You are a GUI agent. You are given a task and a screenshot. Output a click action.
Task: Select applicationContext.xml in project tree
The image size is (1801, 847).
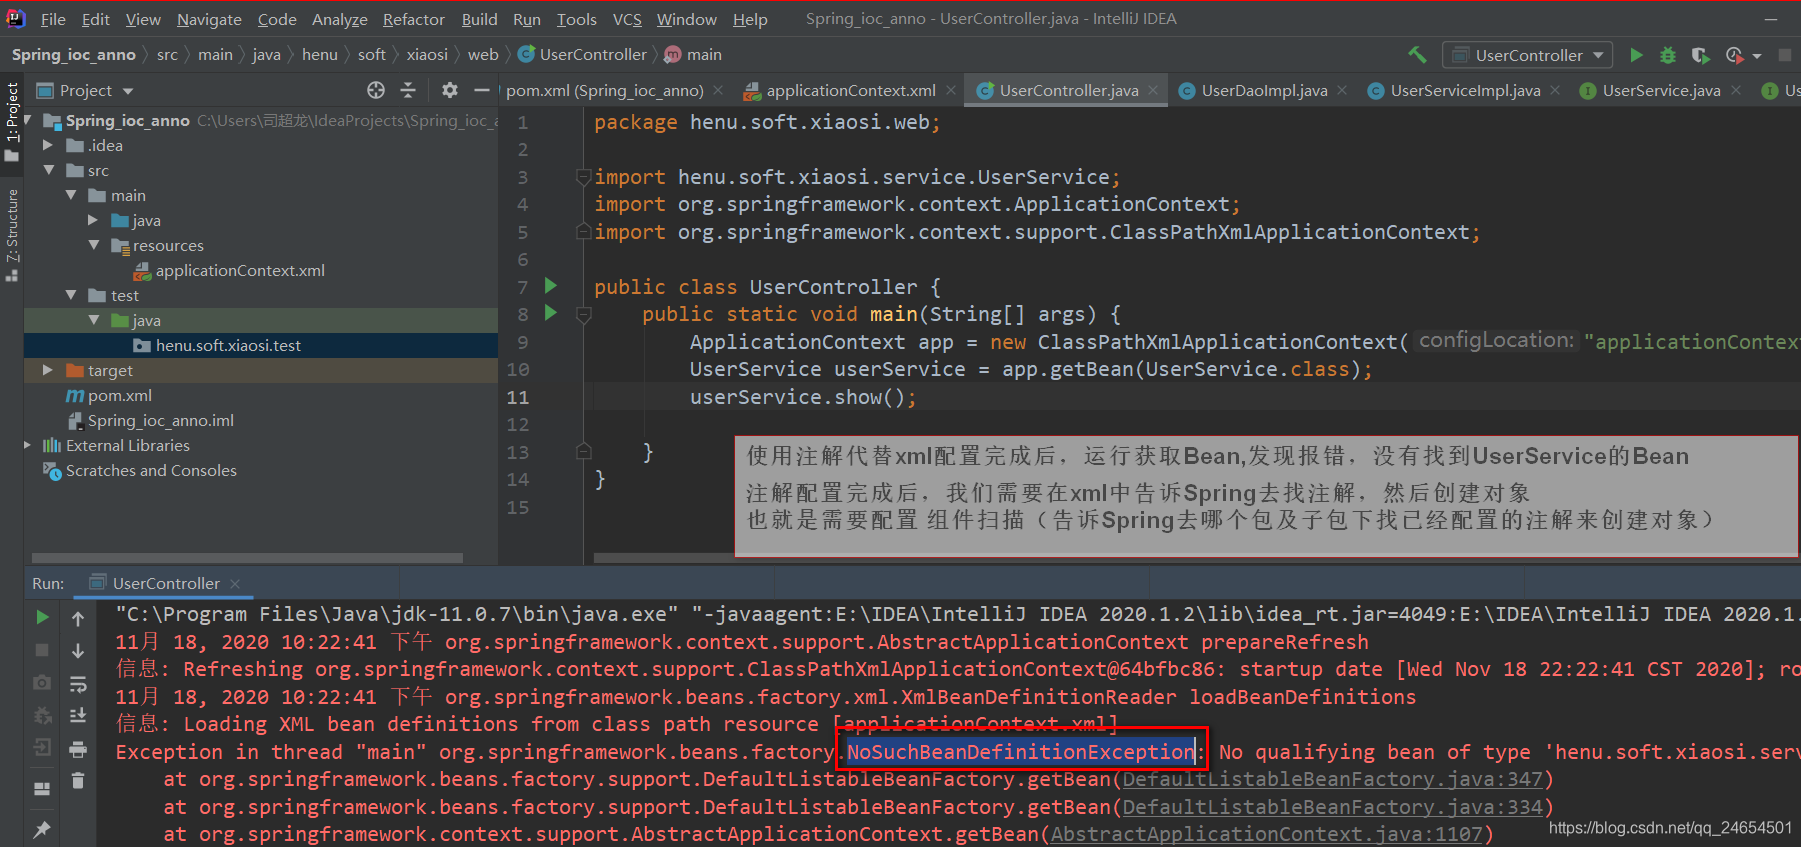(240, 270)
